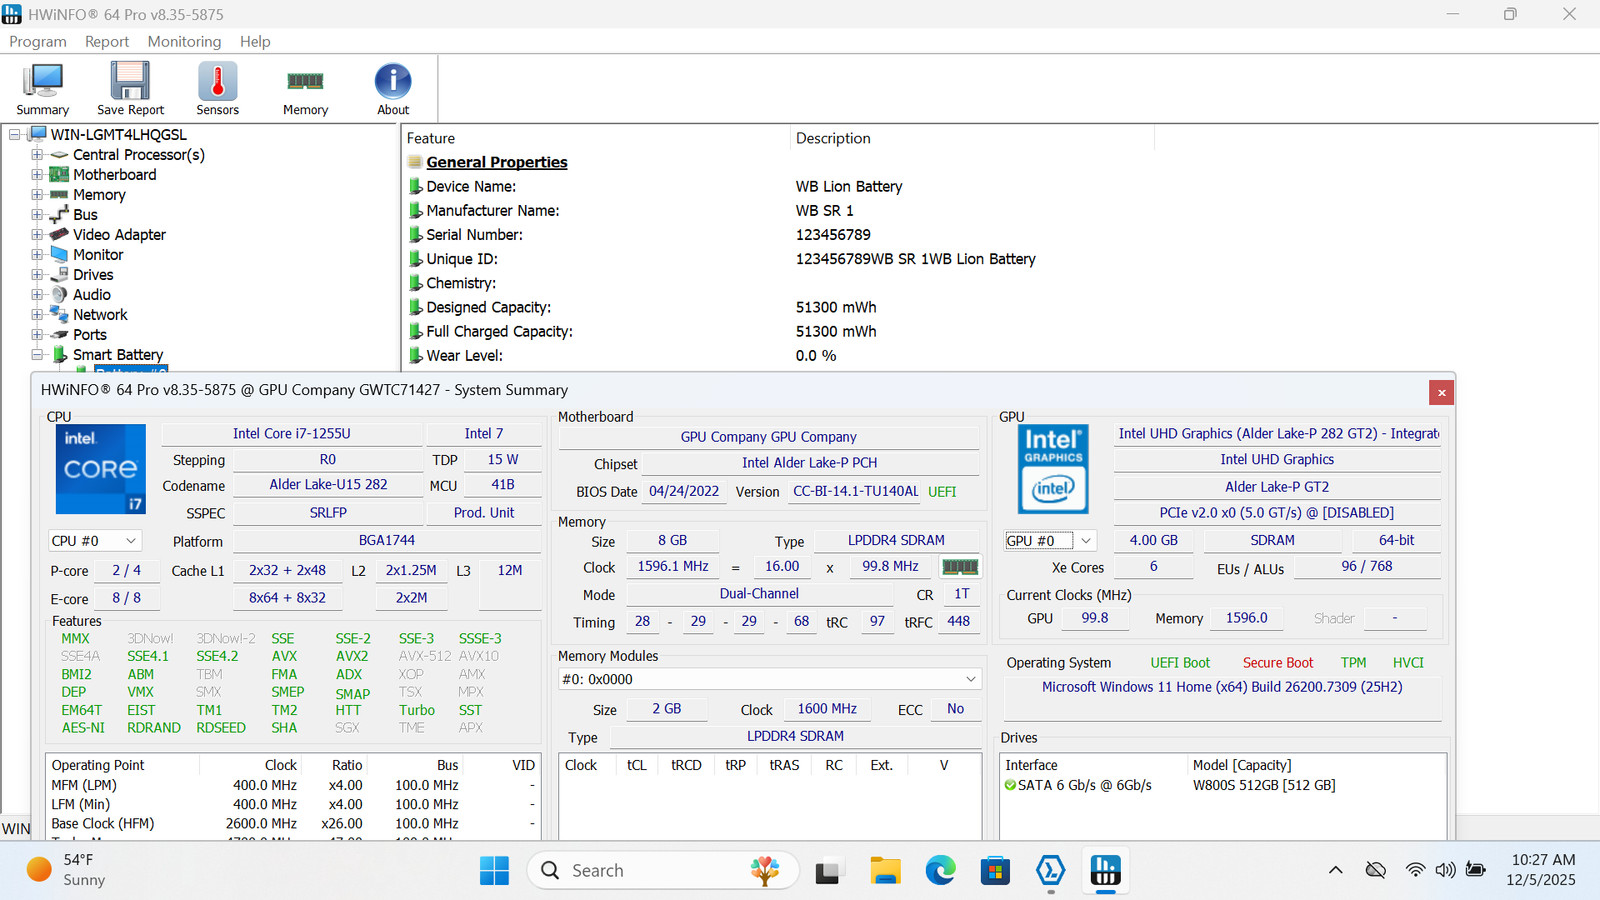Click the BIOS Date field 04/24/2022
The image size is (1600, 900).
point(684,492)
